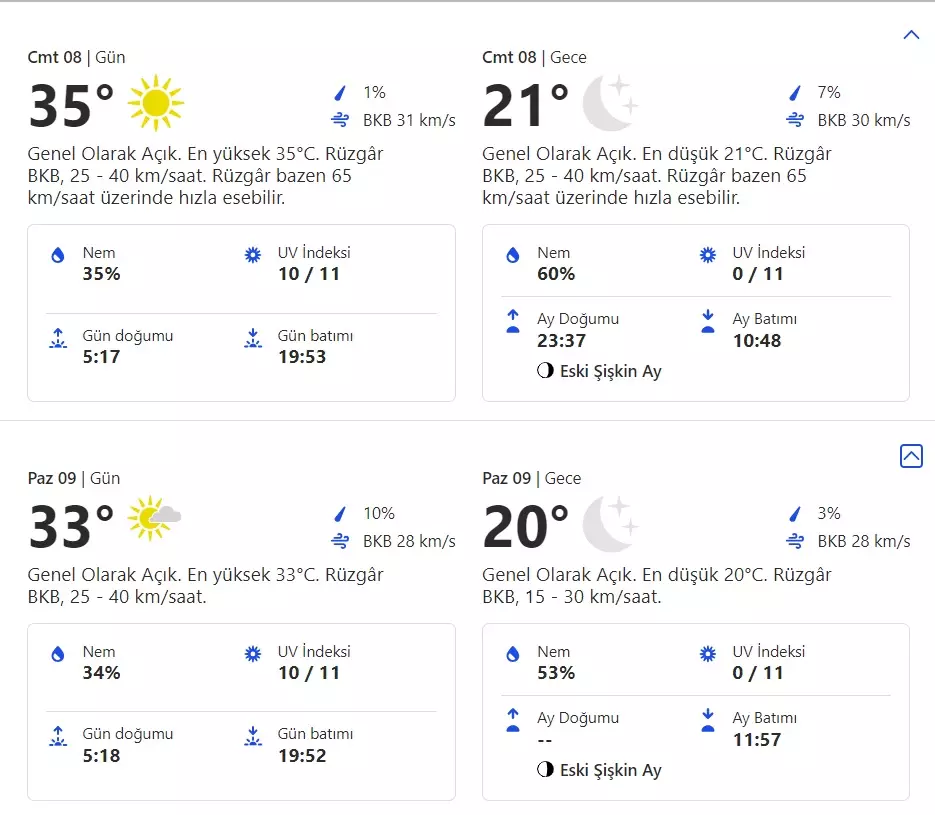935x815 pixels.
Task: Click the humidity drop icon beside Nem 35%
Action: pyautogui.click(x=58, y=255)
